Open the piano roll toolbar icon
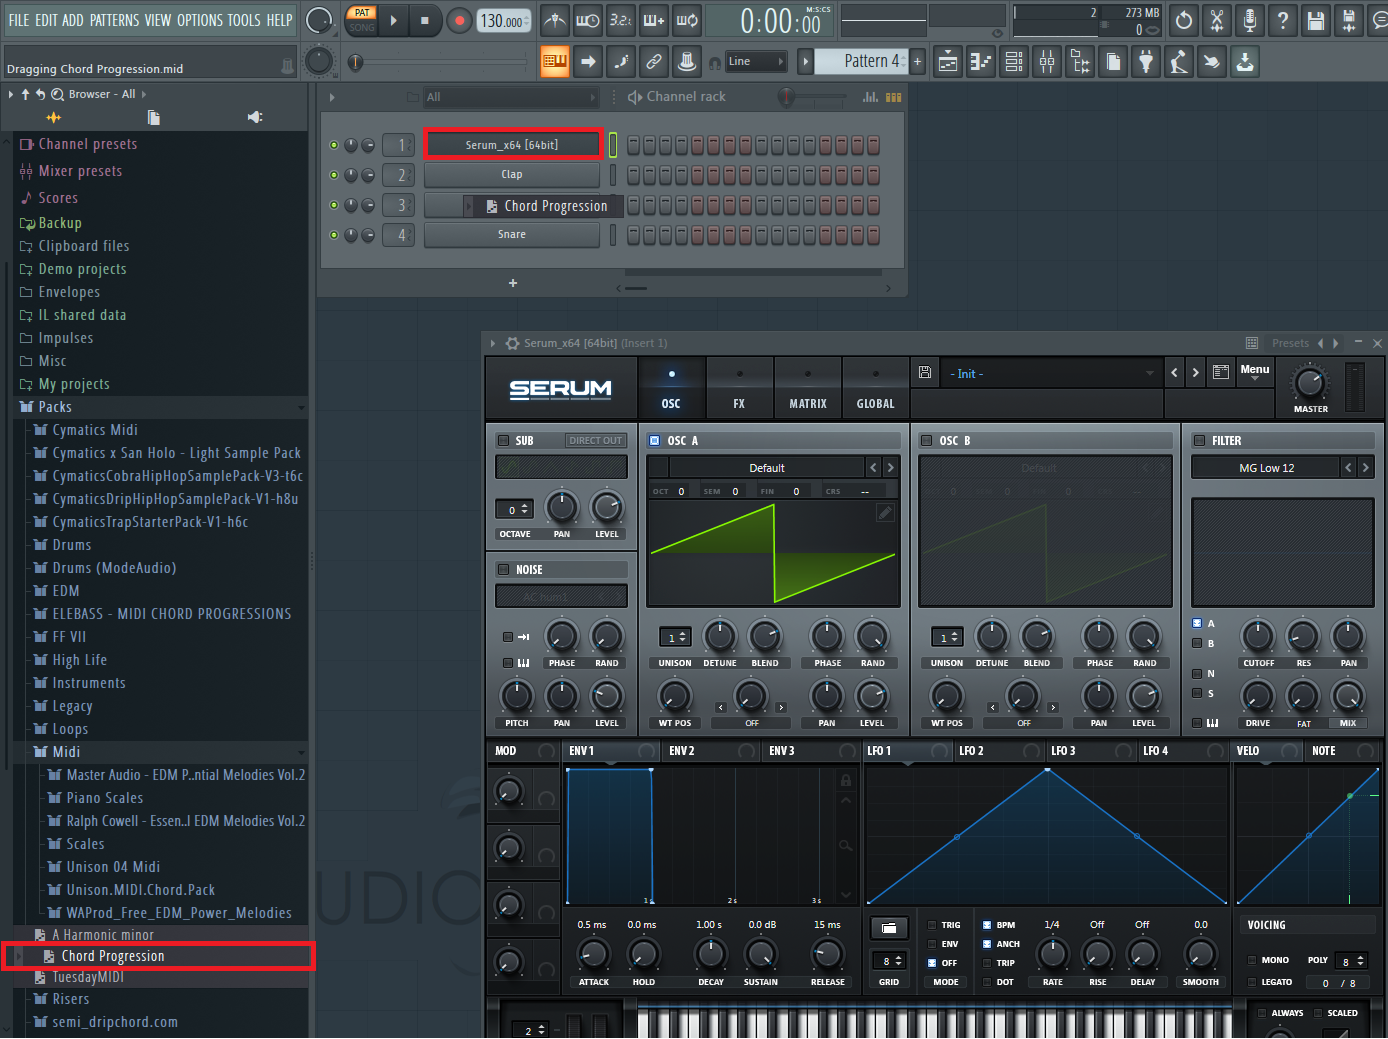This screenshot has height=1039, width=1388. 981,62
